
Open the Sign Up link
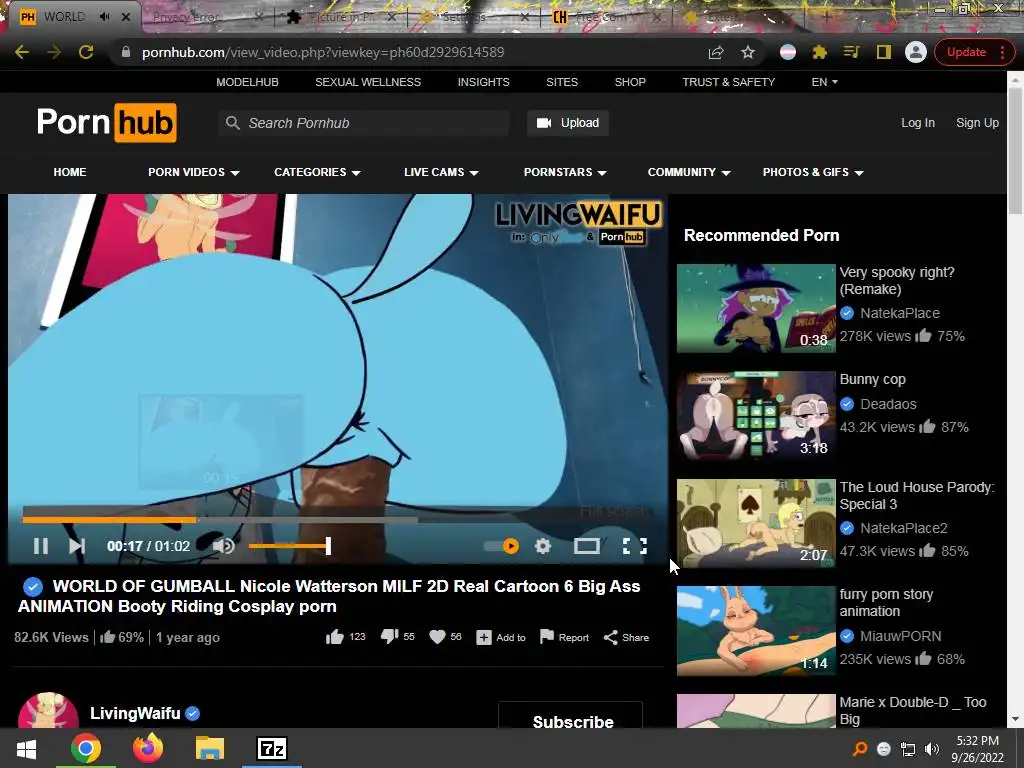(x=977, y=123)
